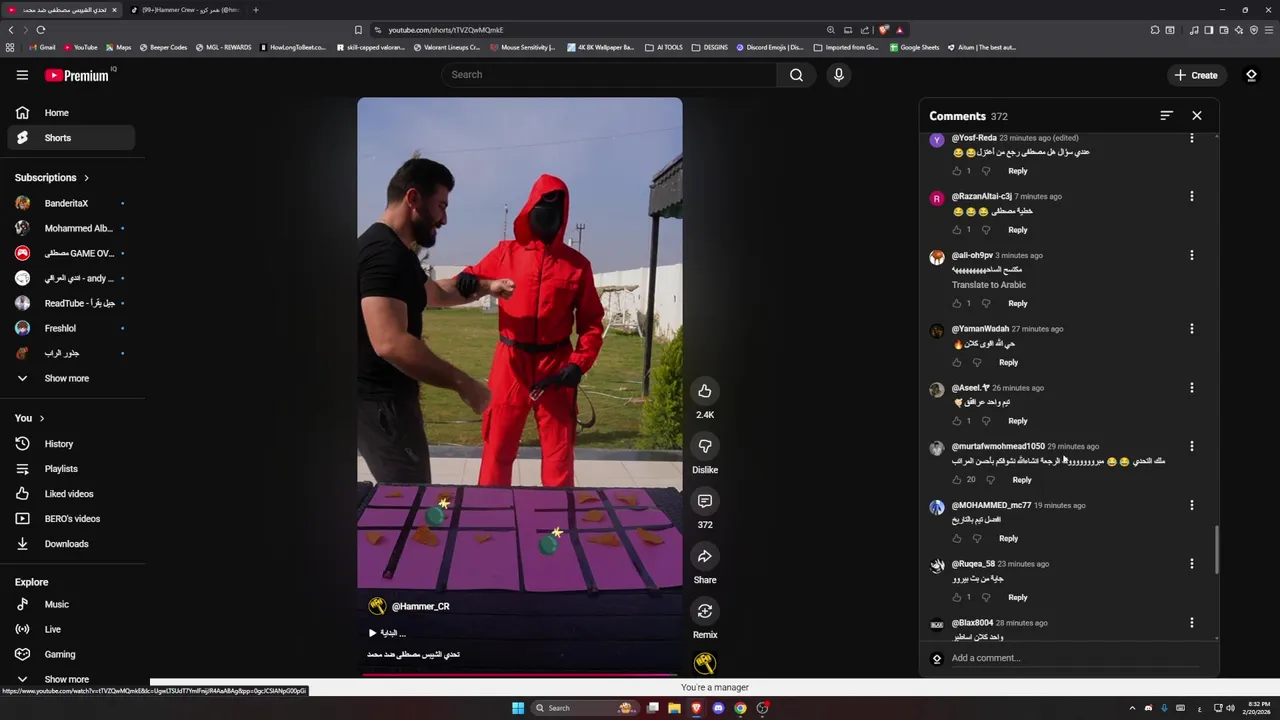Viewport: 1280px width, 720px height.
Task: Select Shorts in sidebar
Action: (x=70, y=138)
